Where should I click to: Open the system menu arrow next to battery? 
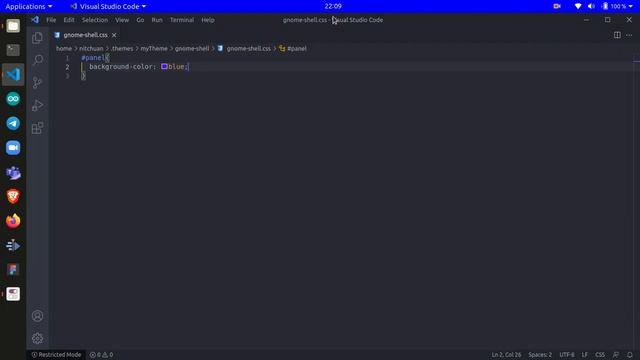click(631, 6)
